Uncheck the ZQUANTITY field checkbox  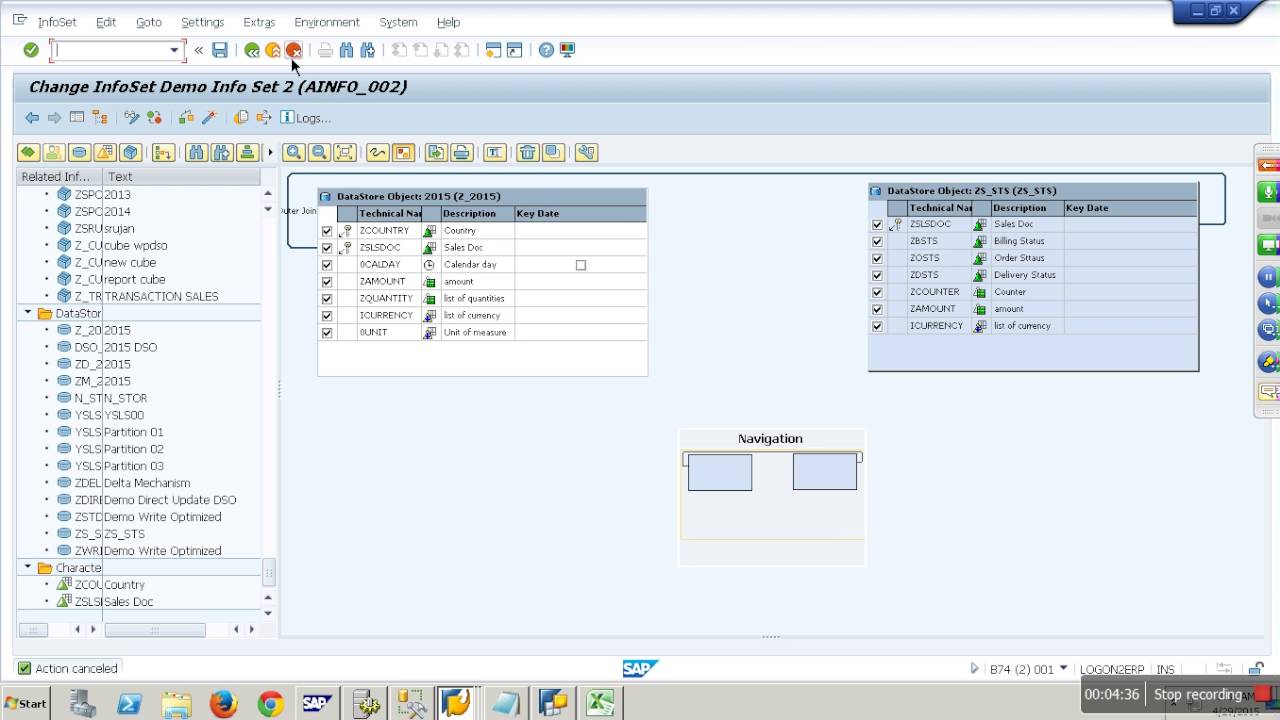(326, 299)
